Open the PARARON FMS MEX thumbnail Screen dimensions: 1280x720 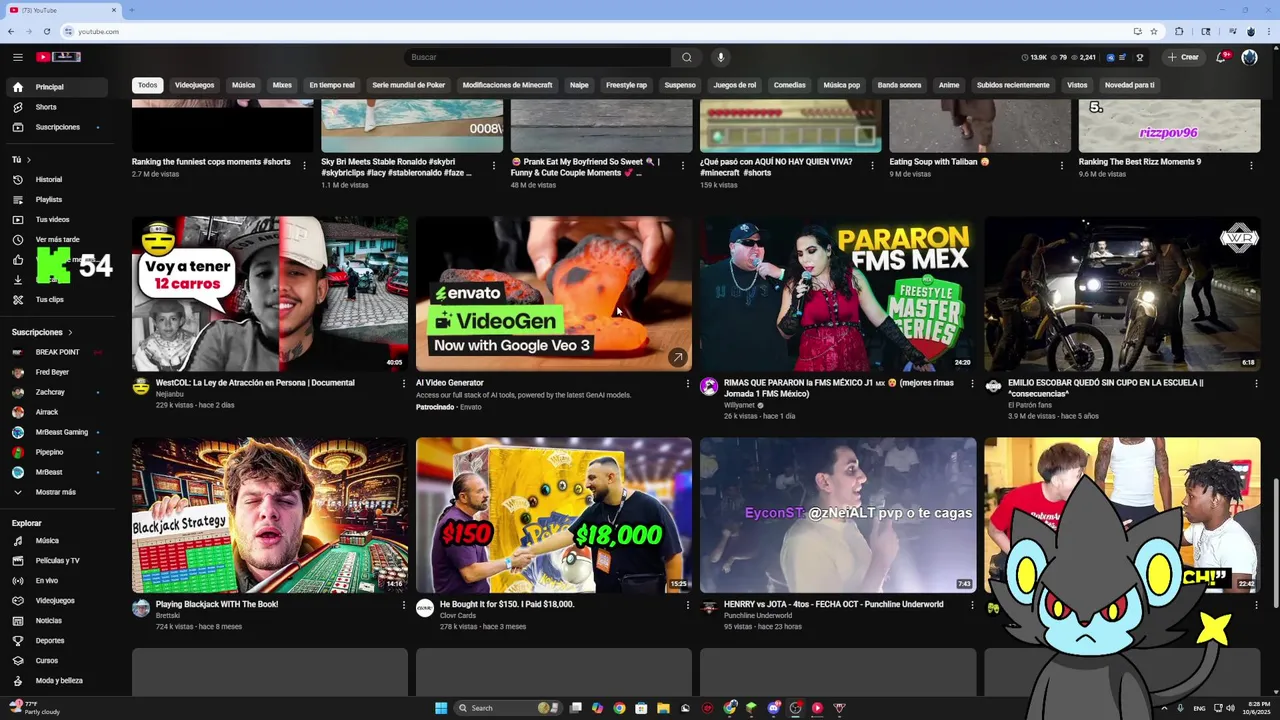click(837, 294)
